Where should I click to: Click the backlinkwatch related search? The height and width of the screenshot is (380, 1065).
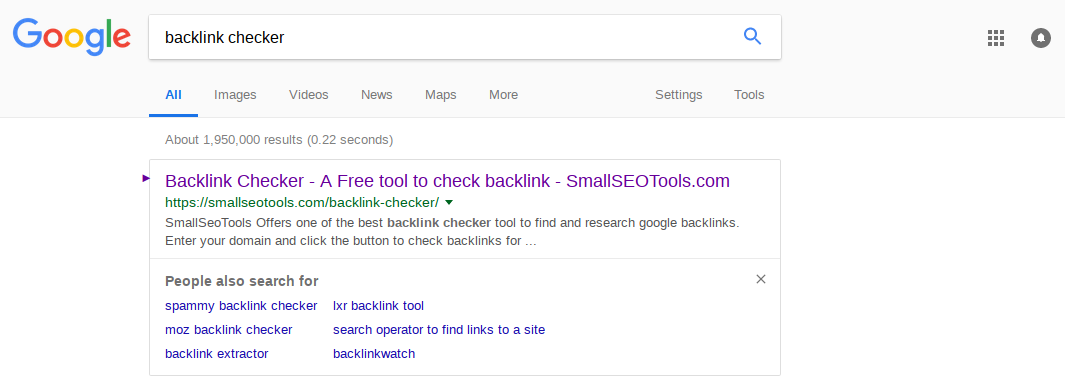tap(374, 353)
